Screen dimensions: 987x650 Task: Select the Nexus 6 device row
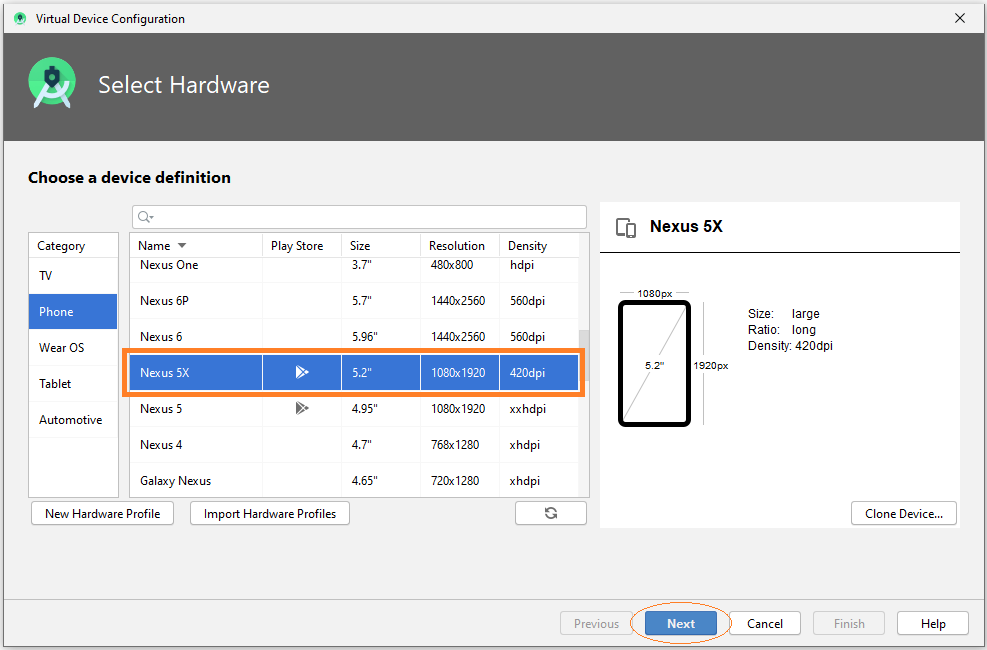(354, 337)
